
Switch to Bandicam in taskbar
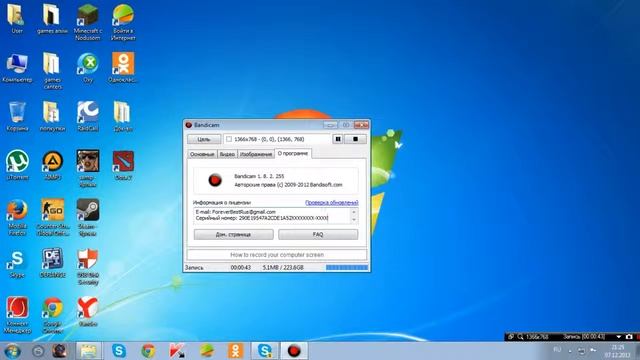(x=294, y=351)
